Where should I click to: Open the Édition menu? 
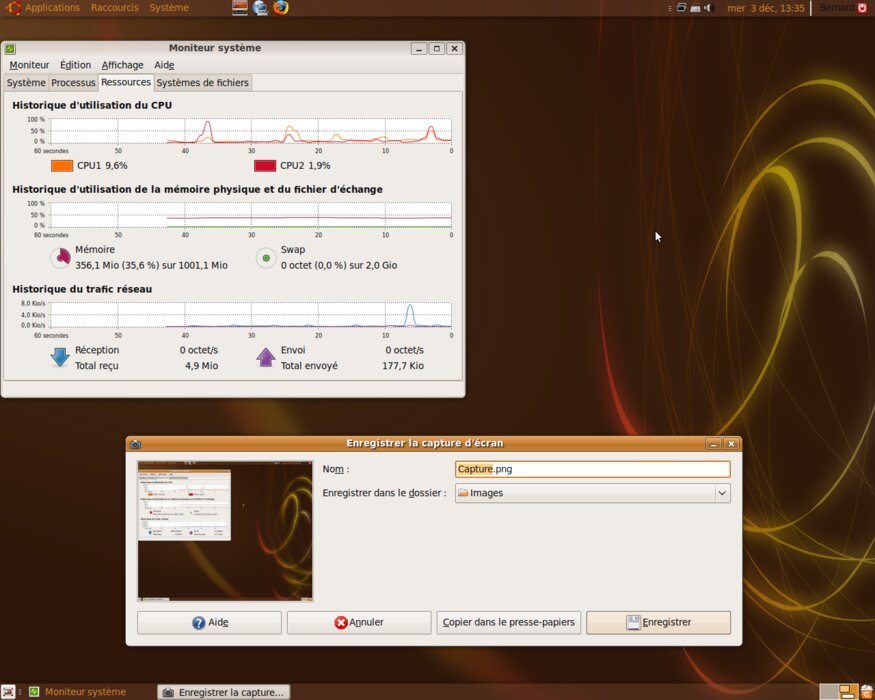point(75,65)
